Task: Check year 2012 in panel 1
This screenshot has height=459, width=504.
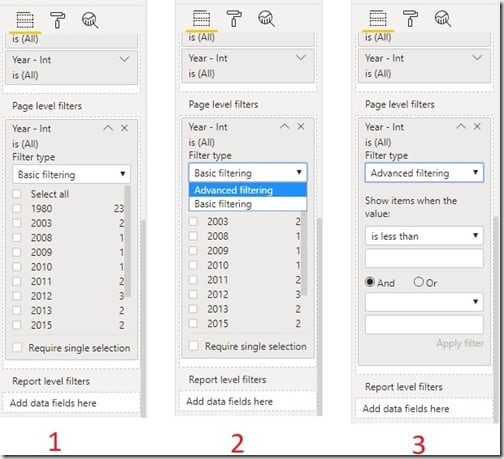Action: (x=17, y=296)
